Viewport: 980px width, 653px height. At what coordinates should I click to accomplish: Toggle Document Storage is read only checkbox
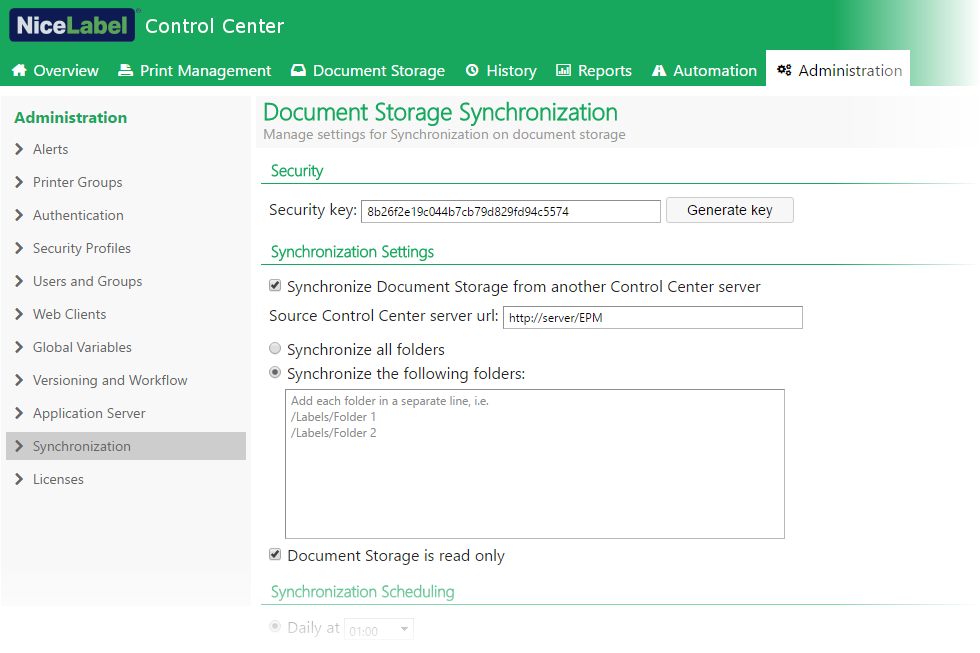click(x=275, y=554)
